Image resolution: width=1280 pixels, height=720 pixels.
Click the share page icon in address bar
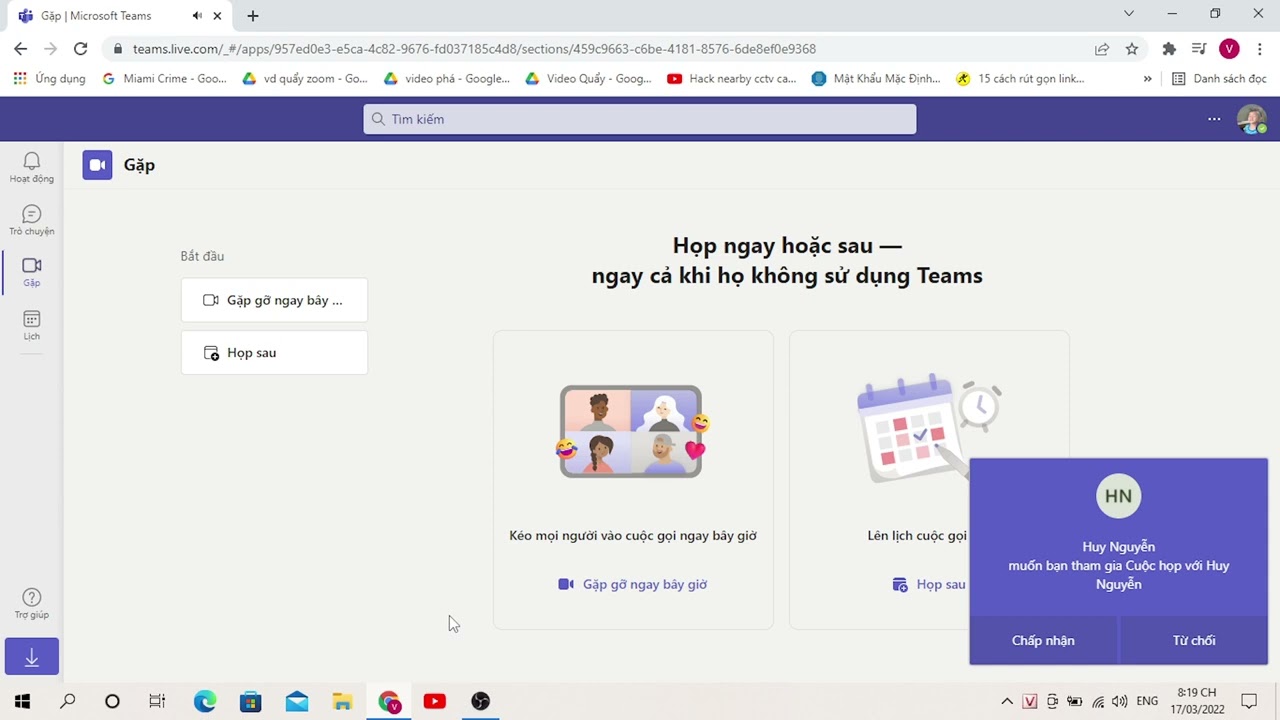1102,49
